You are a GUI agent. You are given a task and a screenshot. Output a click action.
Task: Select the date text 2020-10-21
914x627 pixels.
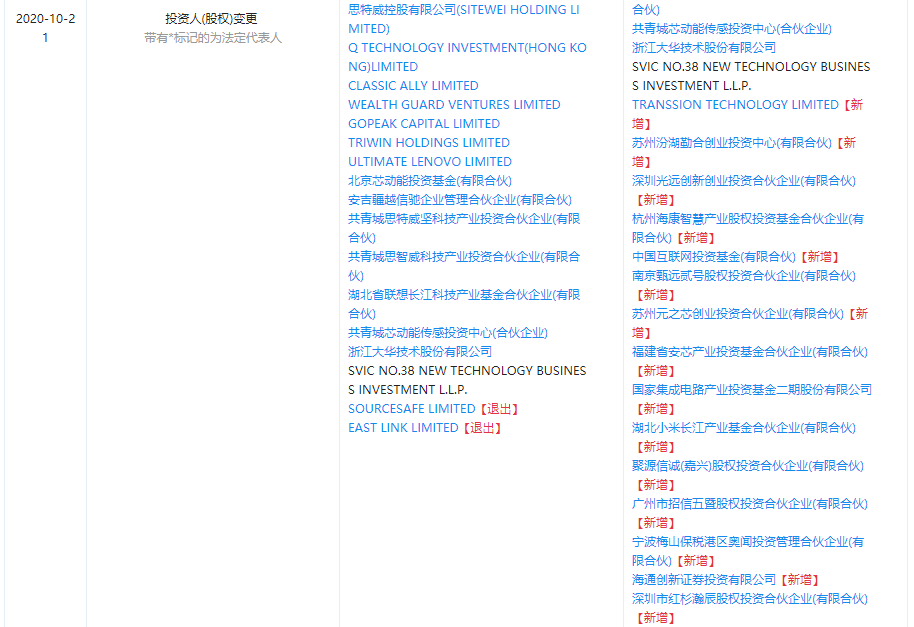pos(45,28)
